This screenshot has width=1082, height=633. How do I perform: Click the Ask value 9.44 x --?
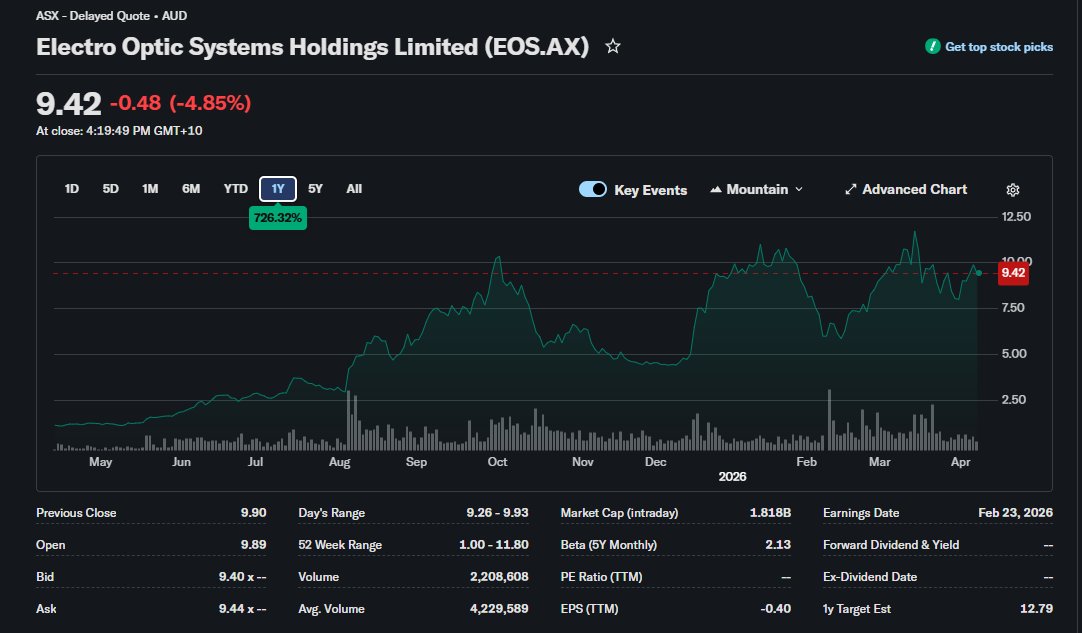point(242,608)
